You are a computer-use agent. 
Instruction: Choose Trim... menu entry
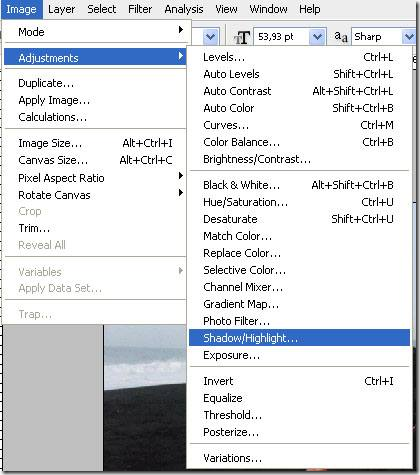point(95,228)
